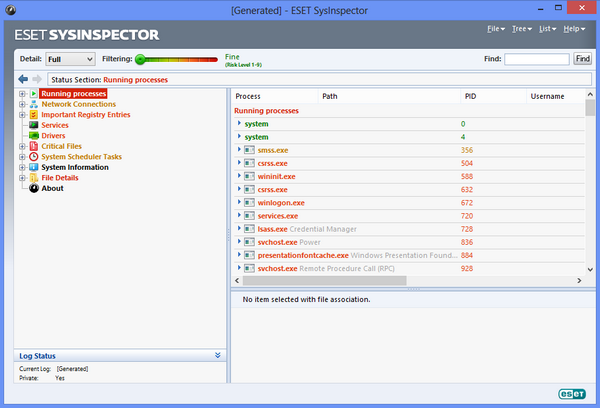Click the winlogon.exe process icon

pyautogui.click(x=249, y=203)
